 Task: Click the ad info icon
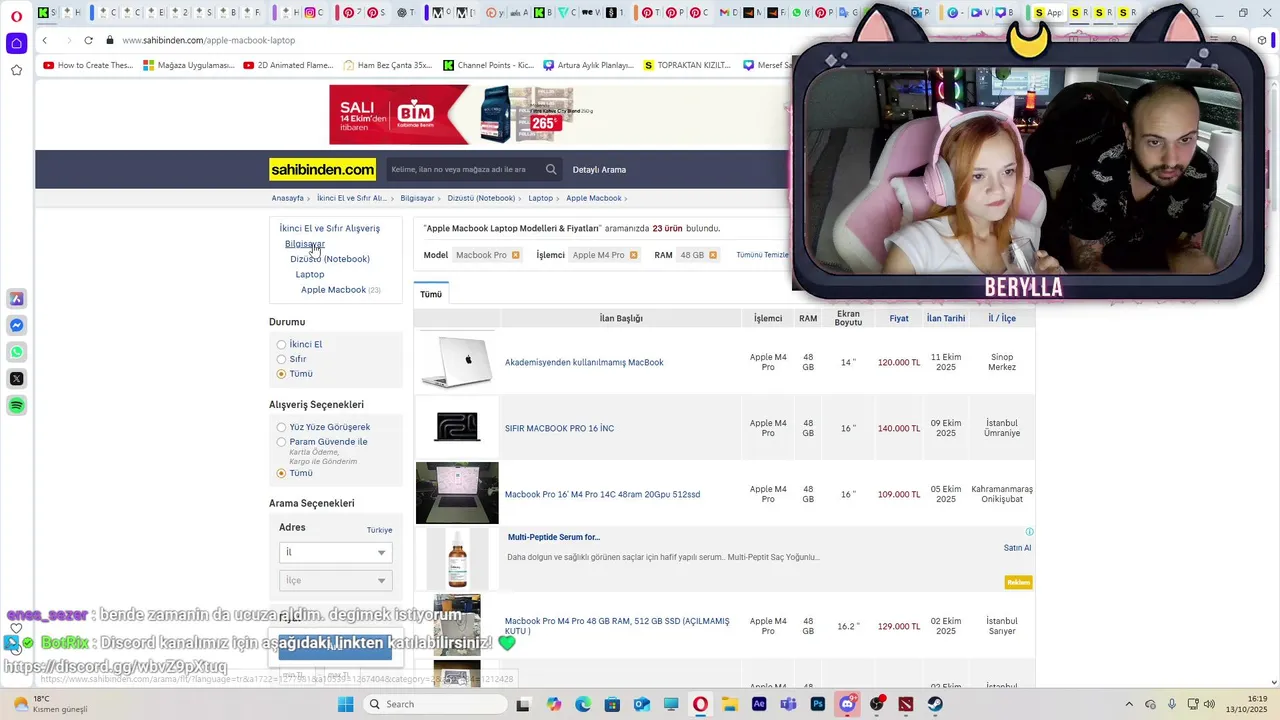pos(1029,532)
